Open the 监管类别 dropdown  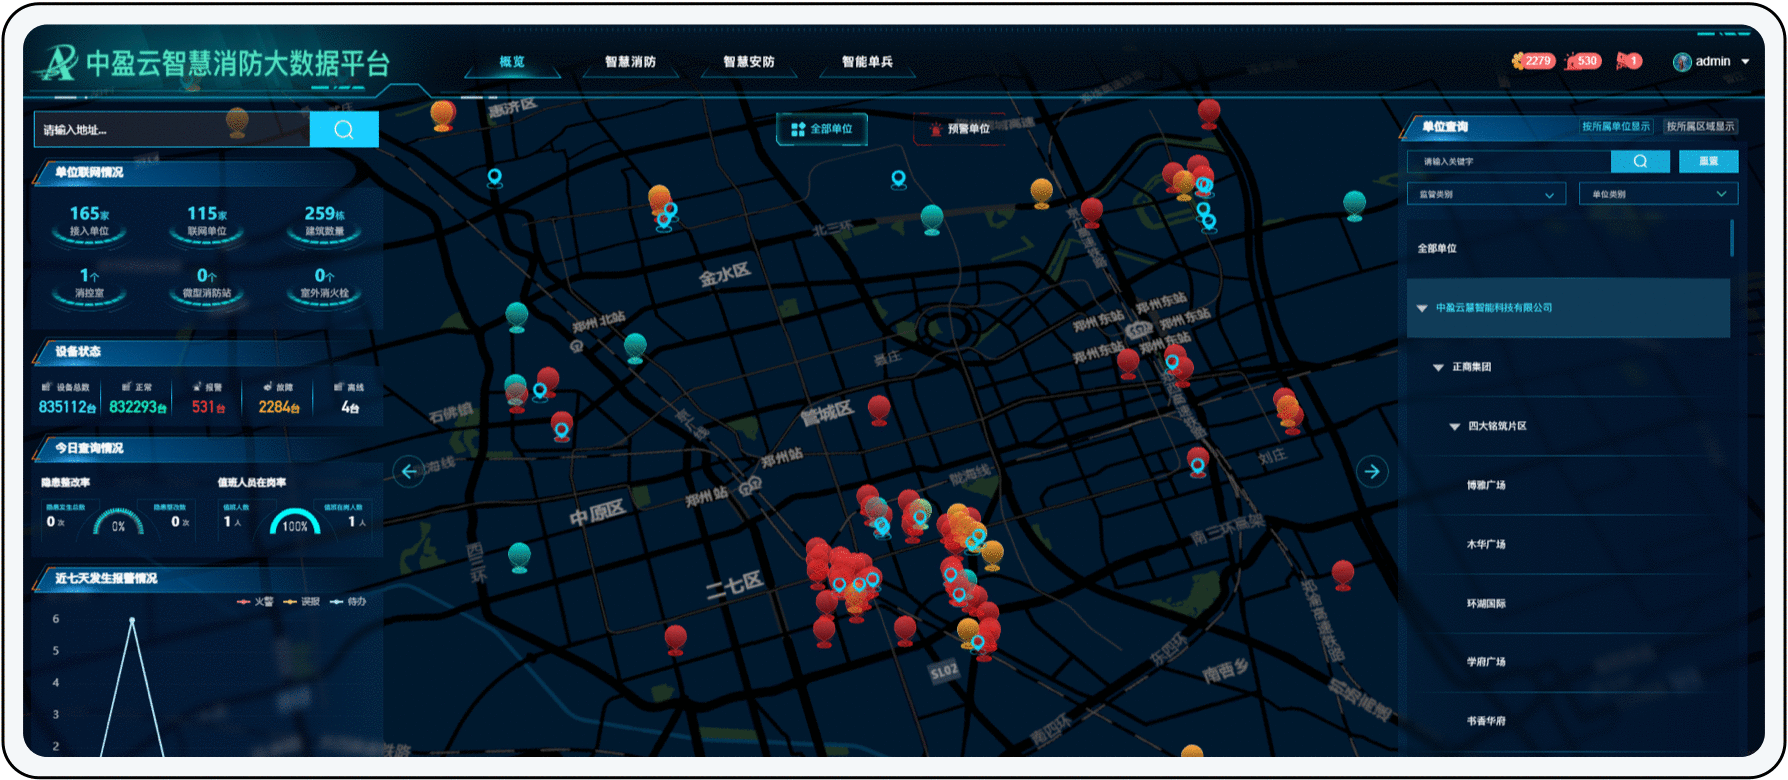pyautogui.click(x=1486, y=194)
